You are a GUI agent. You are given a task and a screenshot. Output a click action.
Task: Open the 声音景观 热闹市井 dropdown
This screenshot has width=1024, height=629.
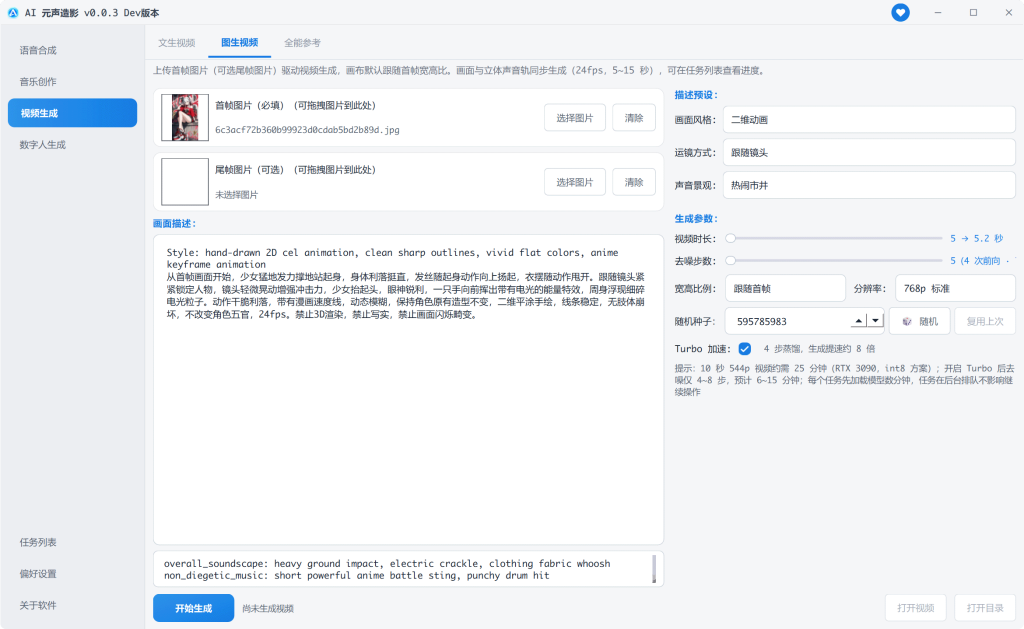pyautogui.click(x=869, y=185)
